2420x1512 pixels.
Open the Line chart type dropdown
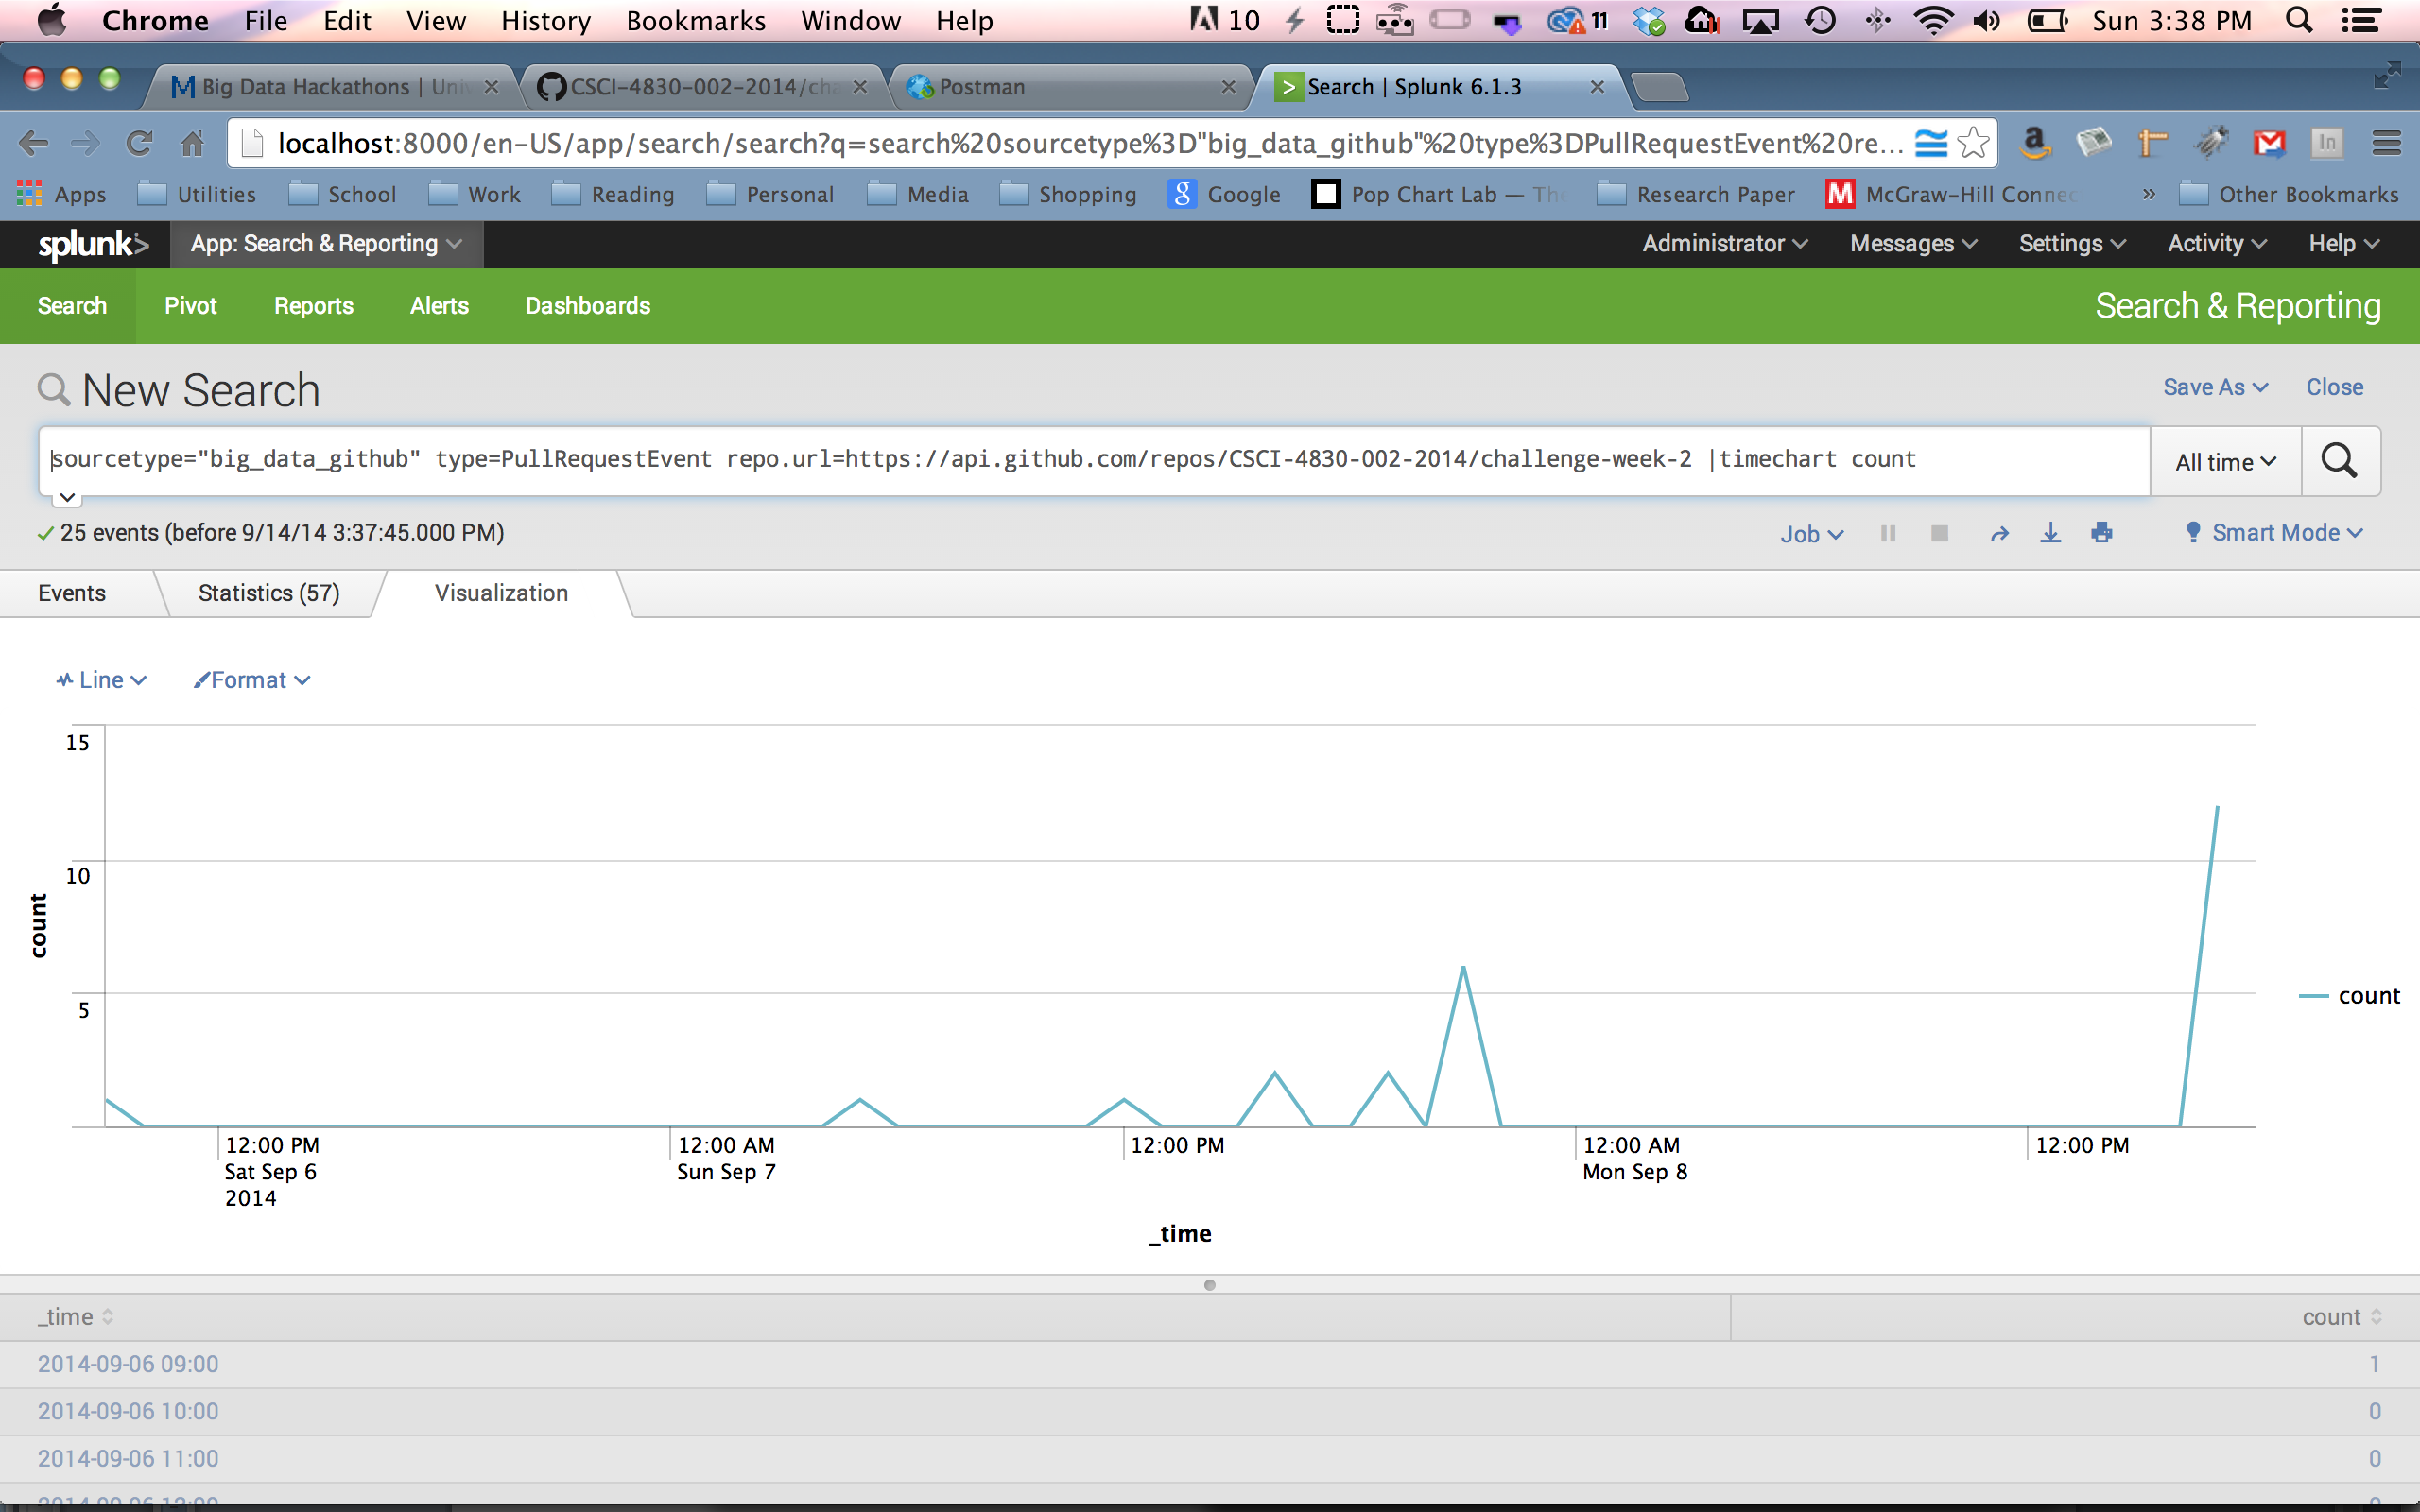(102, 680)
